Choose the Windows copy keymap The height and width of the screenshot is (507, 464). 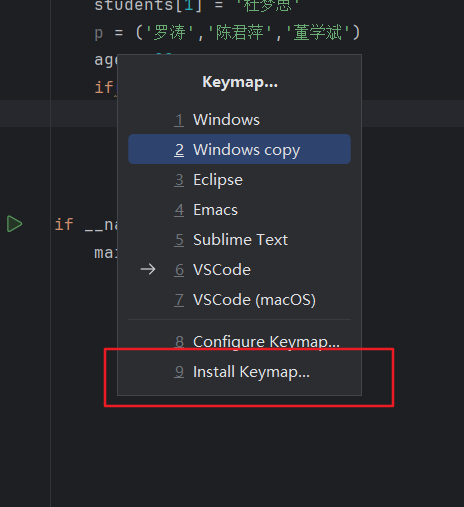click(x=239, y=149)
